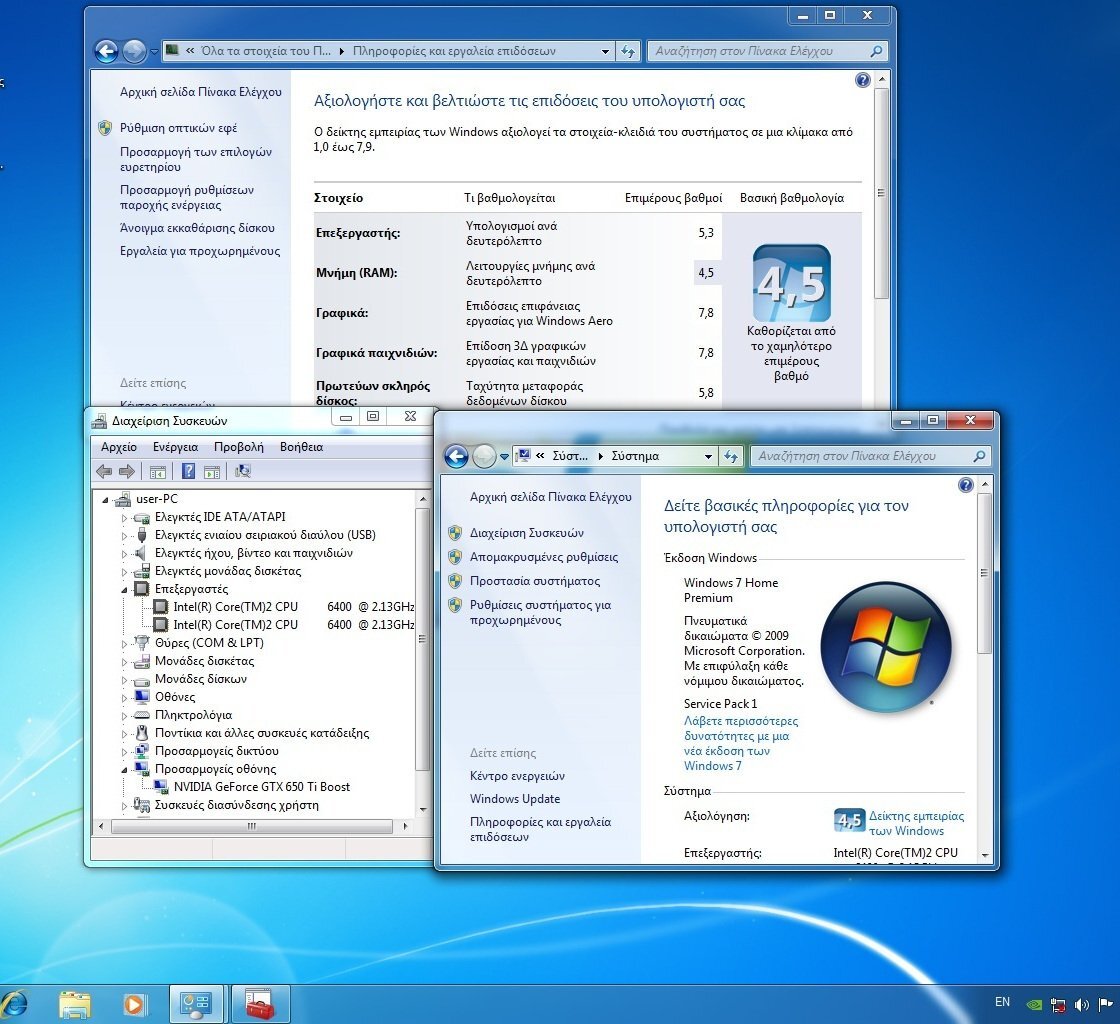Open Internet Explorer from the taskbar

[x=14, y=1004]
